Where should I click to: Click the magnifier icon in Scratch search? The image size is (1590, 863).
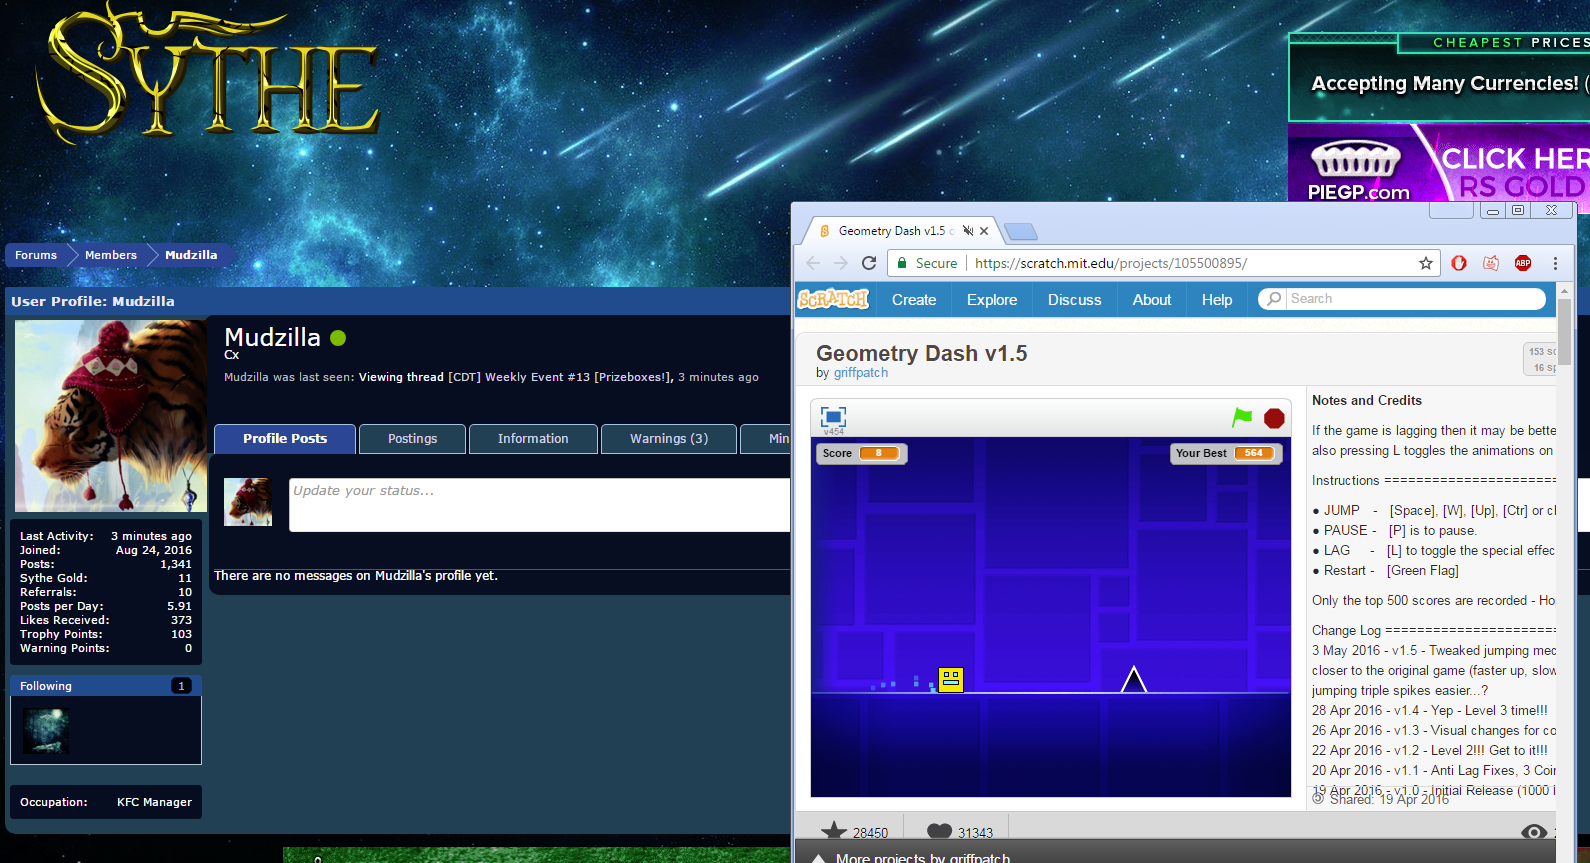[1273, 298]
